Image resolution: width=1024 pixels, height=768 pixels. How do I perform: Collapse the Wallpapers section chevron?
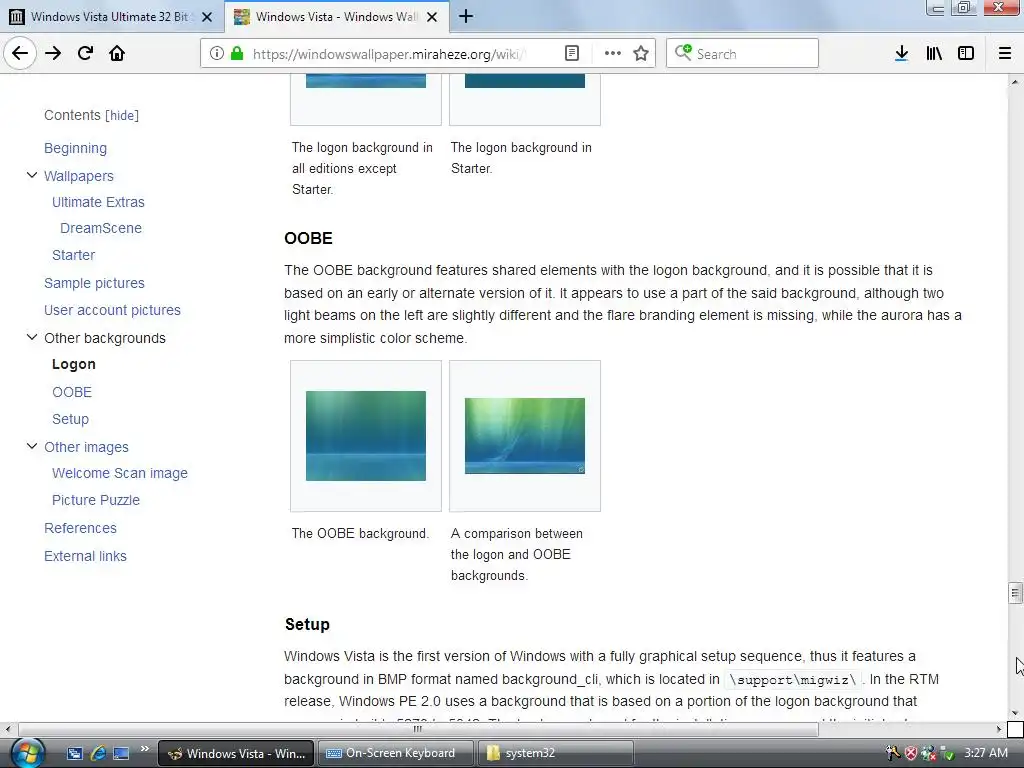tap(31, 175)
